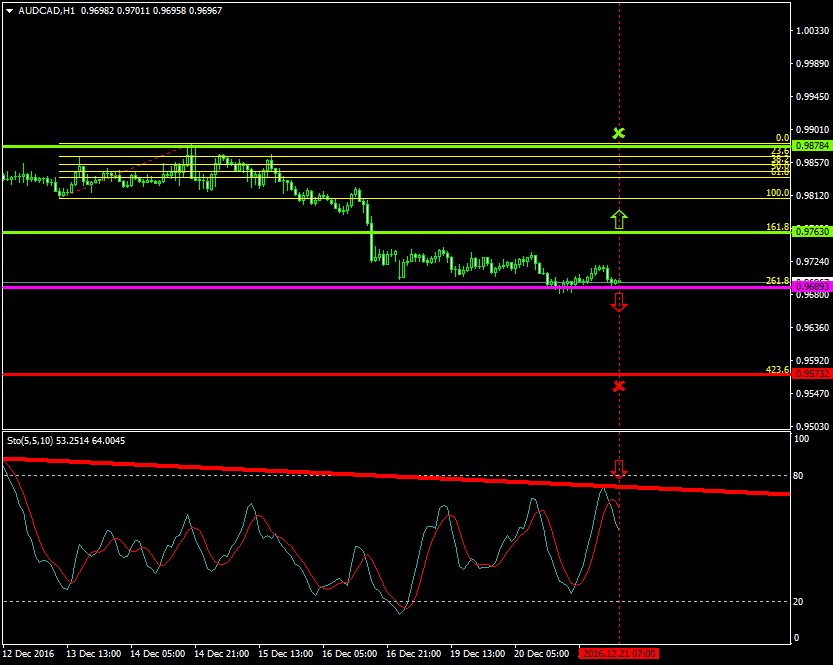The height and width of the screenshot is (665, 833).
Task: Click the 0.95920 price axis label
Action: pos(812,361)
